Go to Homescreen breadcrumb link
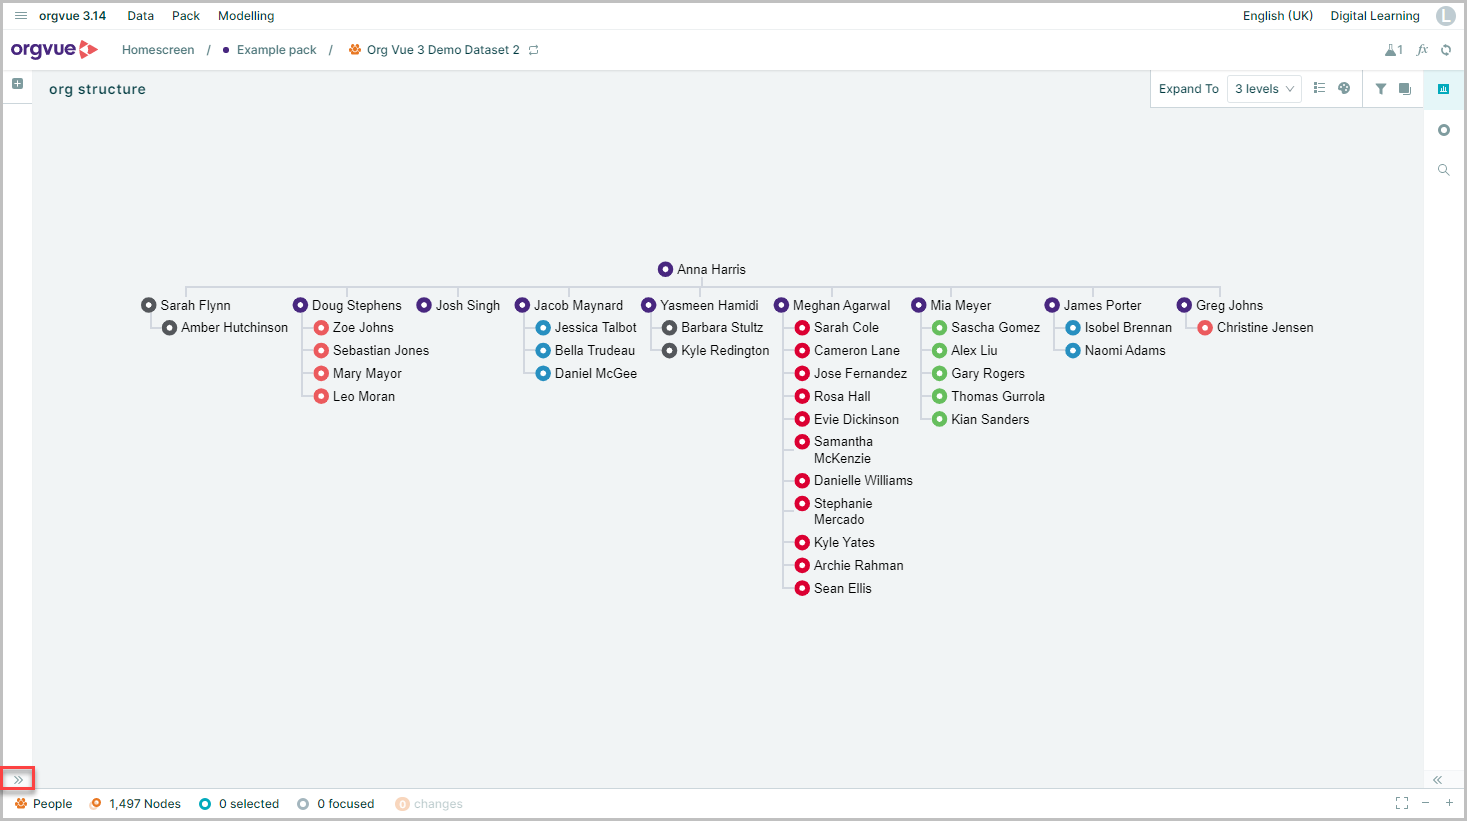Image resolution: width=1467 pixels, height=821 pixels. coord(158,50)
